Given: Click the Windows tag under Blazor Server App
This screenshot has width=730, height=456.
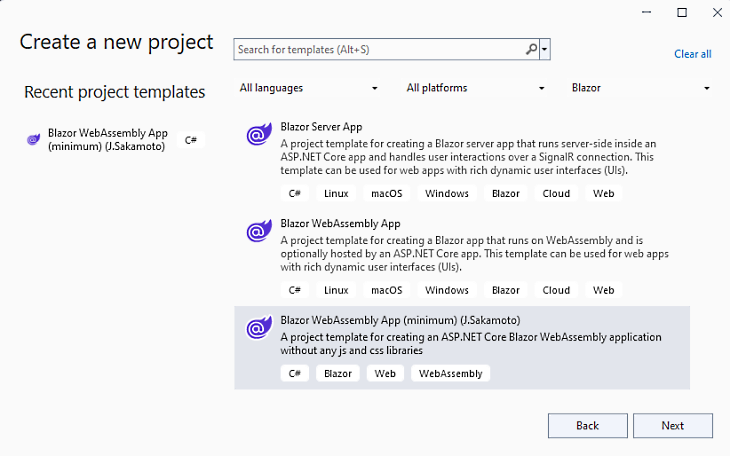Looking at the screenshot, I should [x=447, y=193].
